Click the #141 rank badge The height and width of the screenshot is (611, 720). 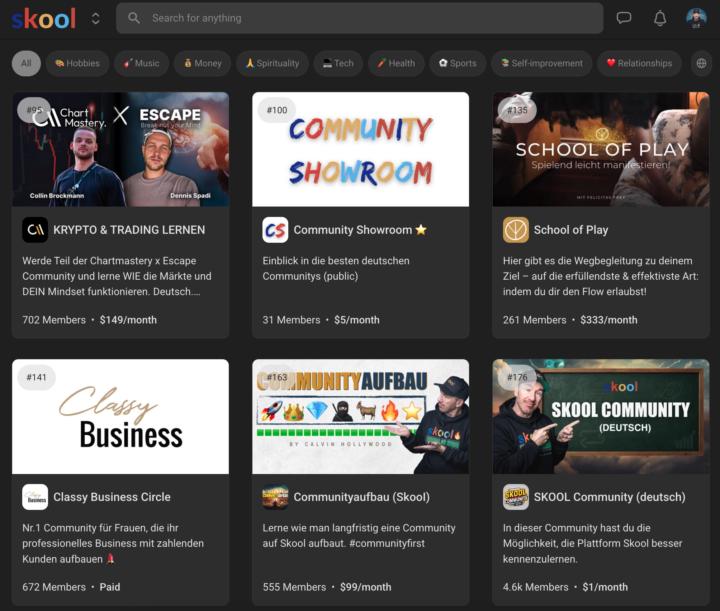[x=36, y=377]
